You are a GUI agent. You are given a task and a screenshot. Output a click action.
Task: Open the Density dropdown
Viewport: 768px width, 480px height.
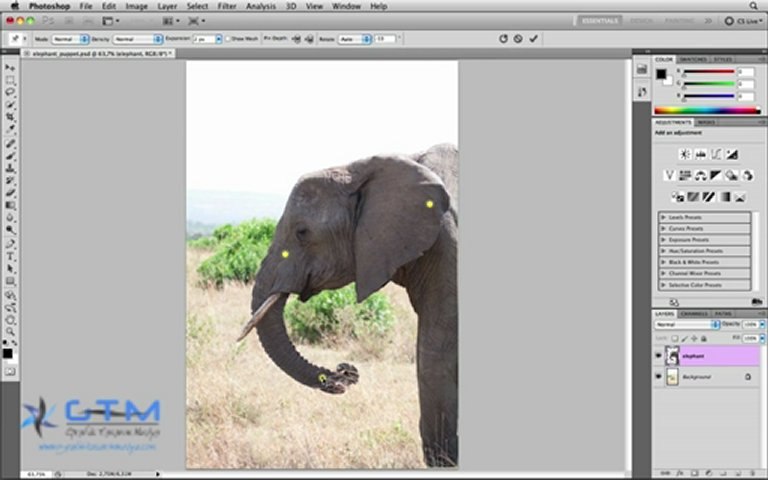coord(138,39)
